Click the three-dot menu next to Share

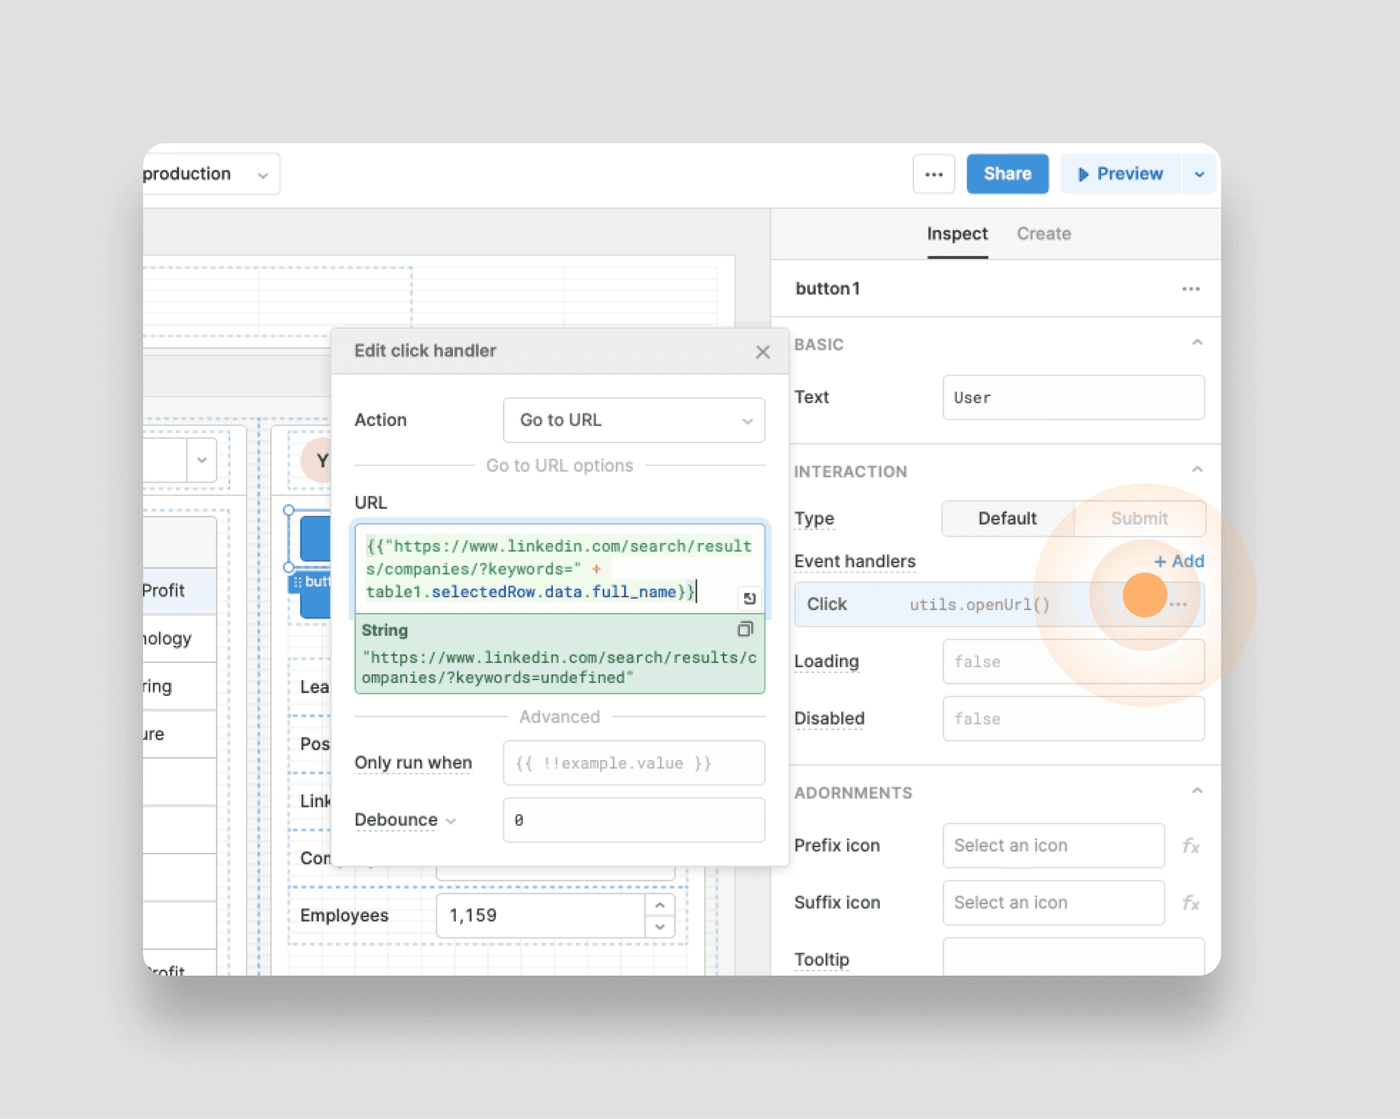[x=934, y=174]
